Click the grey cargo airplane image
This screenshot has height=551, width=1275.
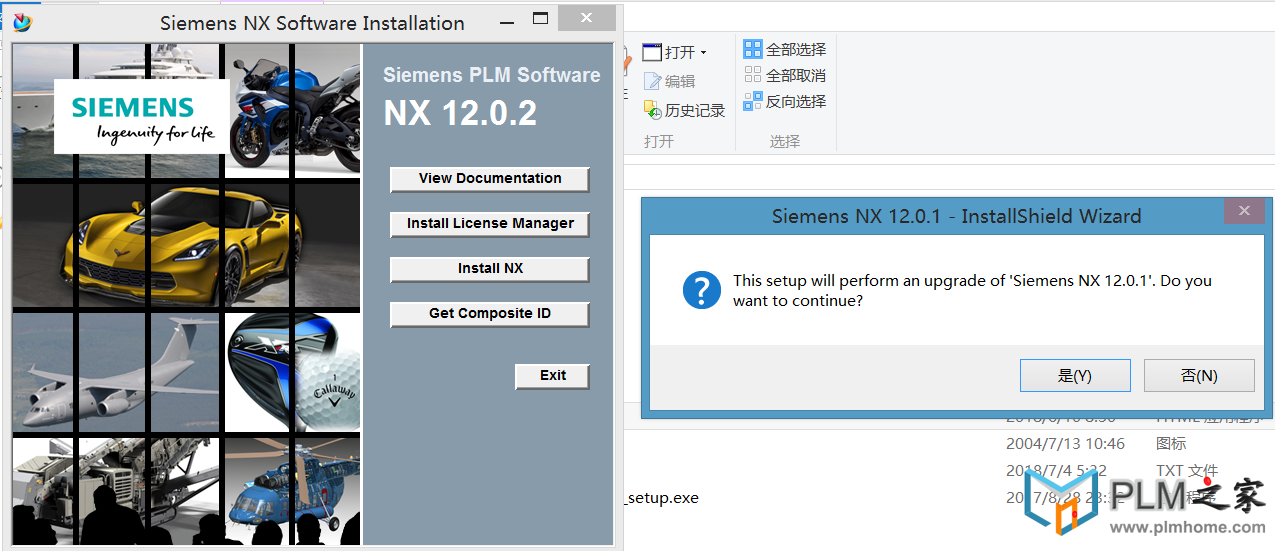click(x=116, y=372)
